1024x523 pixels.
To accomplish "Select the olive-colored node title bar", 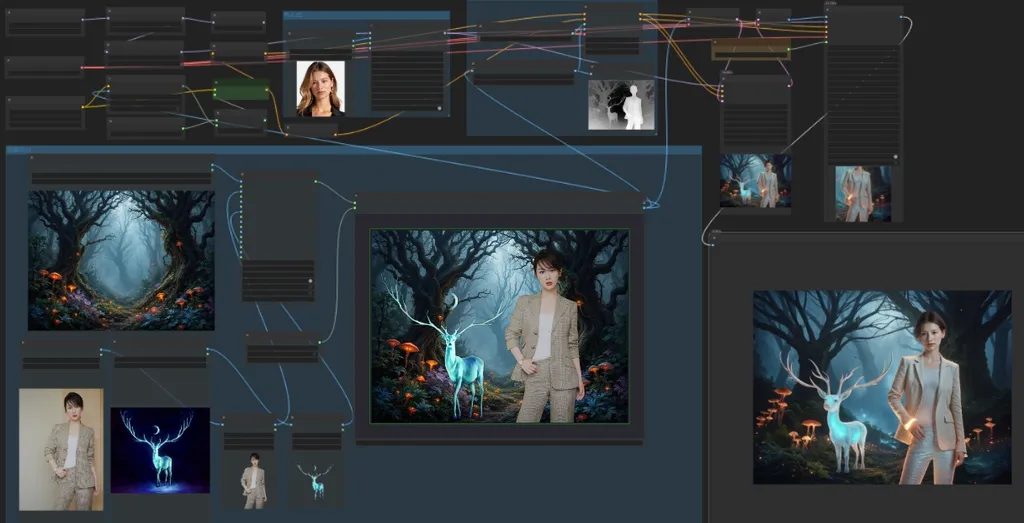I will (750, 42).
